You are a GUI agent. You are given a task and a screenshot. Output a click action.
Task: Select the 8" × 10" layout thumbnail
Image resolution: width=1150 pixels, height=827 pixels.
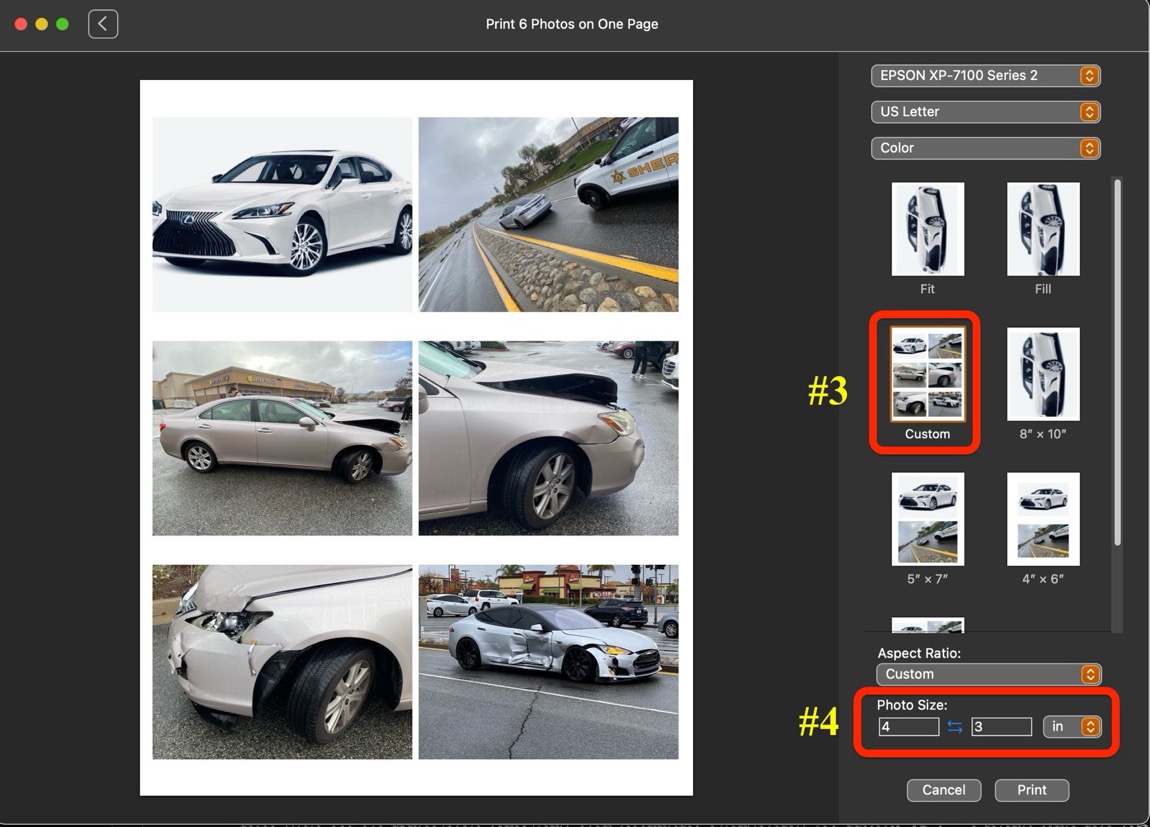(1043, 375)
